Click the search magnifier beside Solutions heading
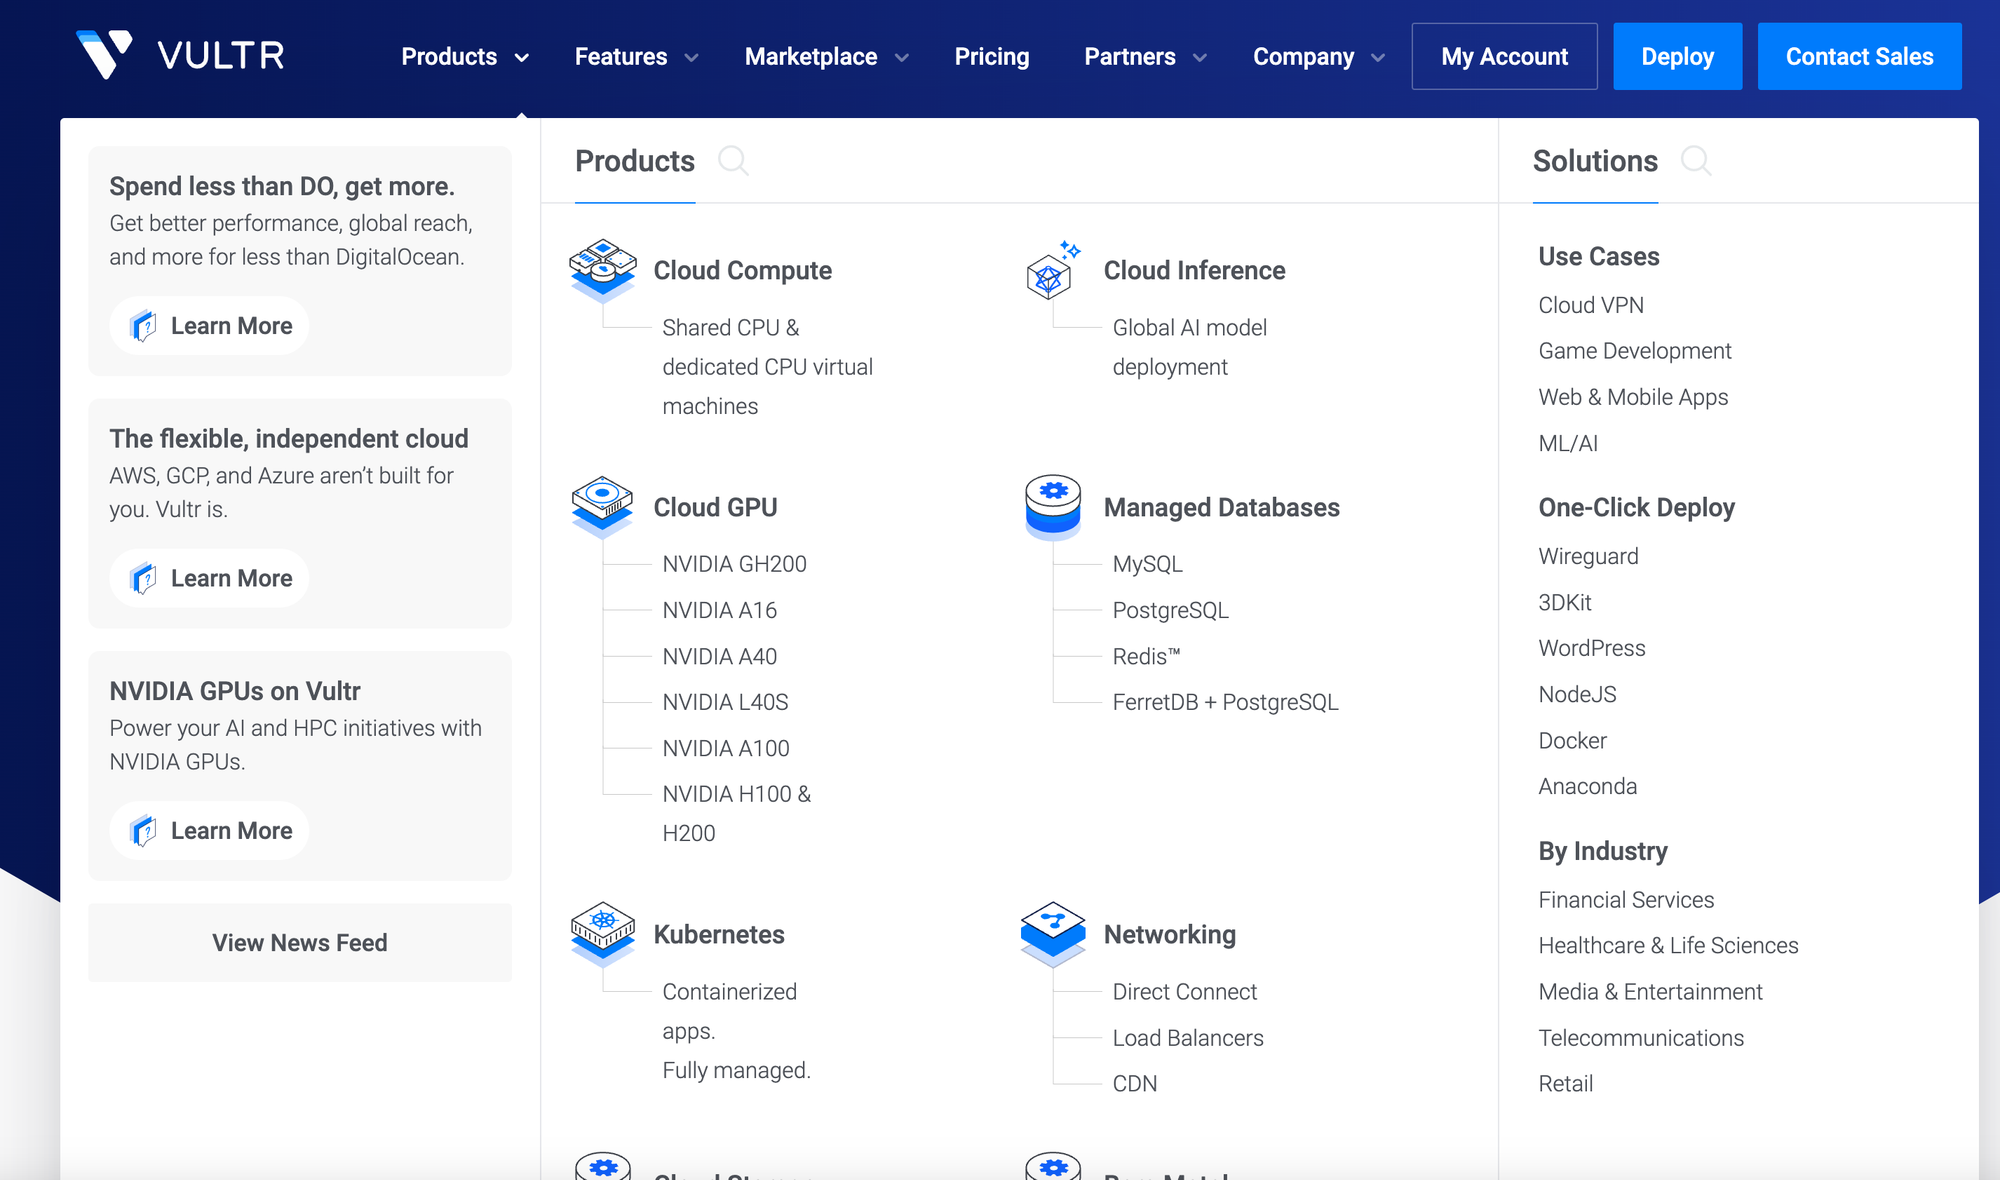2000x1180 pixels. (1696, 161)
